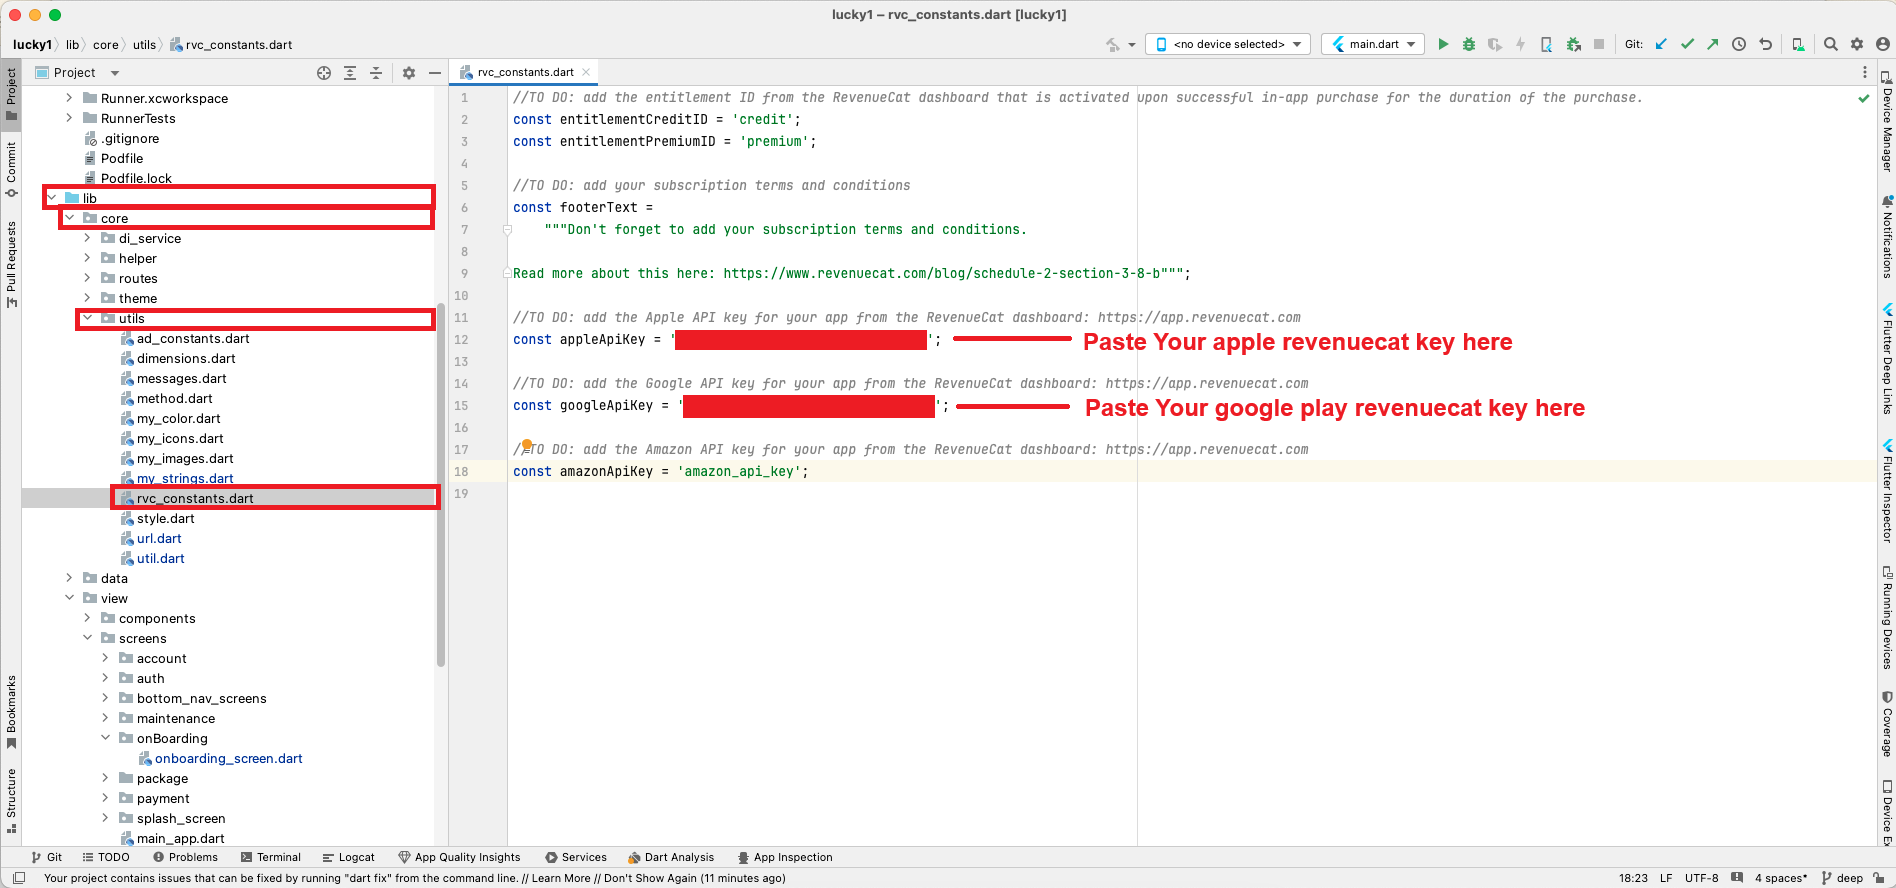Click the green Run button

pyautogui.click(x=1442, y=44)
